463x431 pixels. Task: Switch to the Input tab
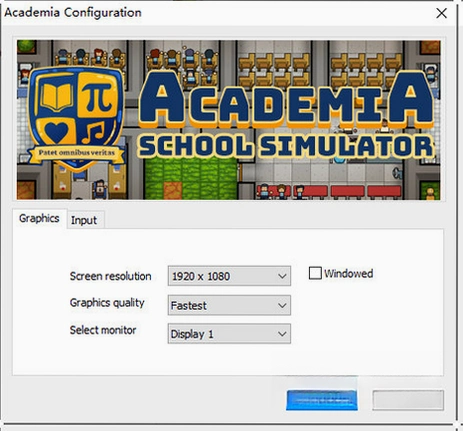pos(84,220)
